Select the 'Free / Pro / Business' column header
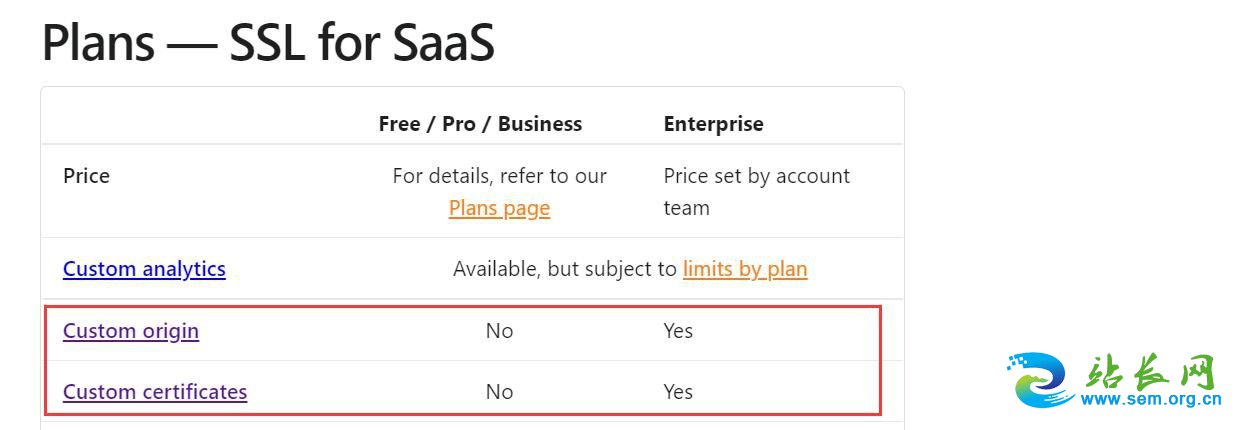 coord(480,124)
